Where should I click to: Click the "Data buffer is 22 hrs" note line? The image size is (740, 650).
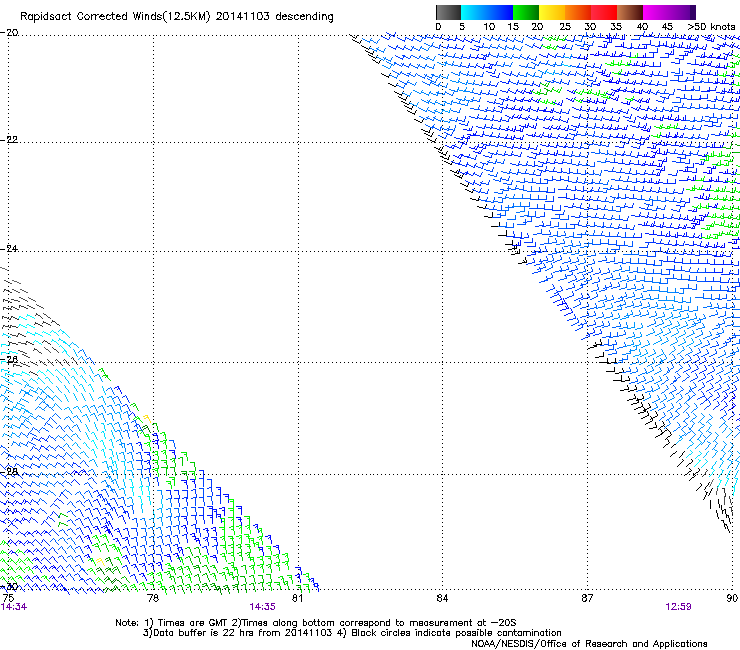[352, 633]
